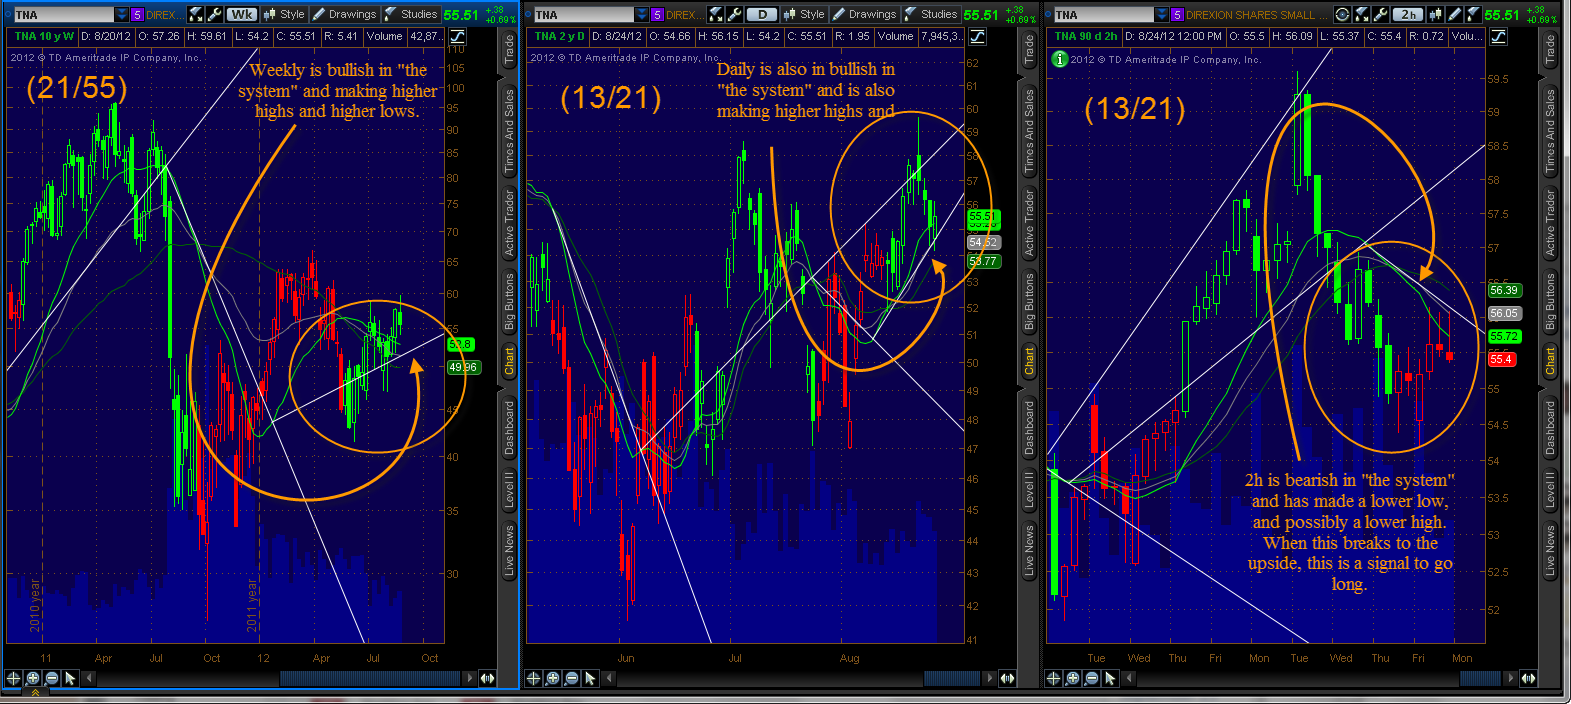The width and height of the screenshot is (1571, 704).
Task: Open chart settings wrench on weekly chart
Action: click(214, 14)
